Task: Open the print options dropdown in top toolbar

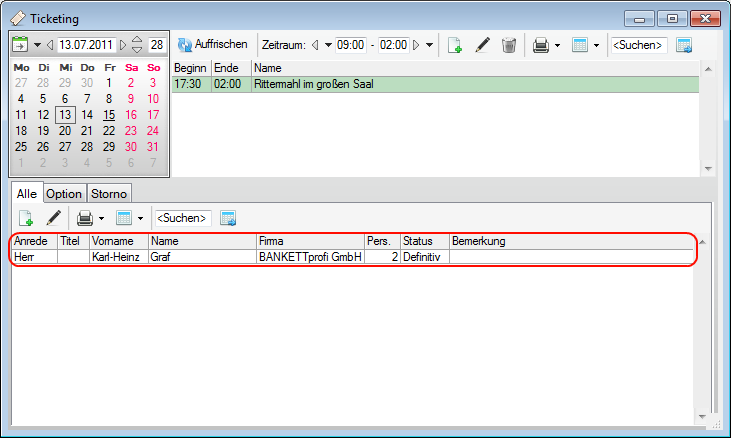Action: tap(557, 45)
